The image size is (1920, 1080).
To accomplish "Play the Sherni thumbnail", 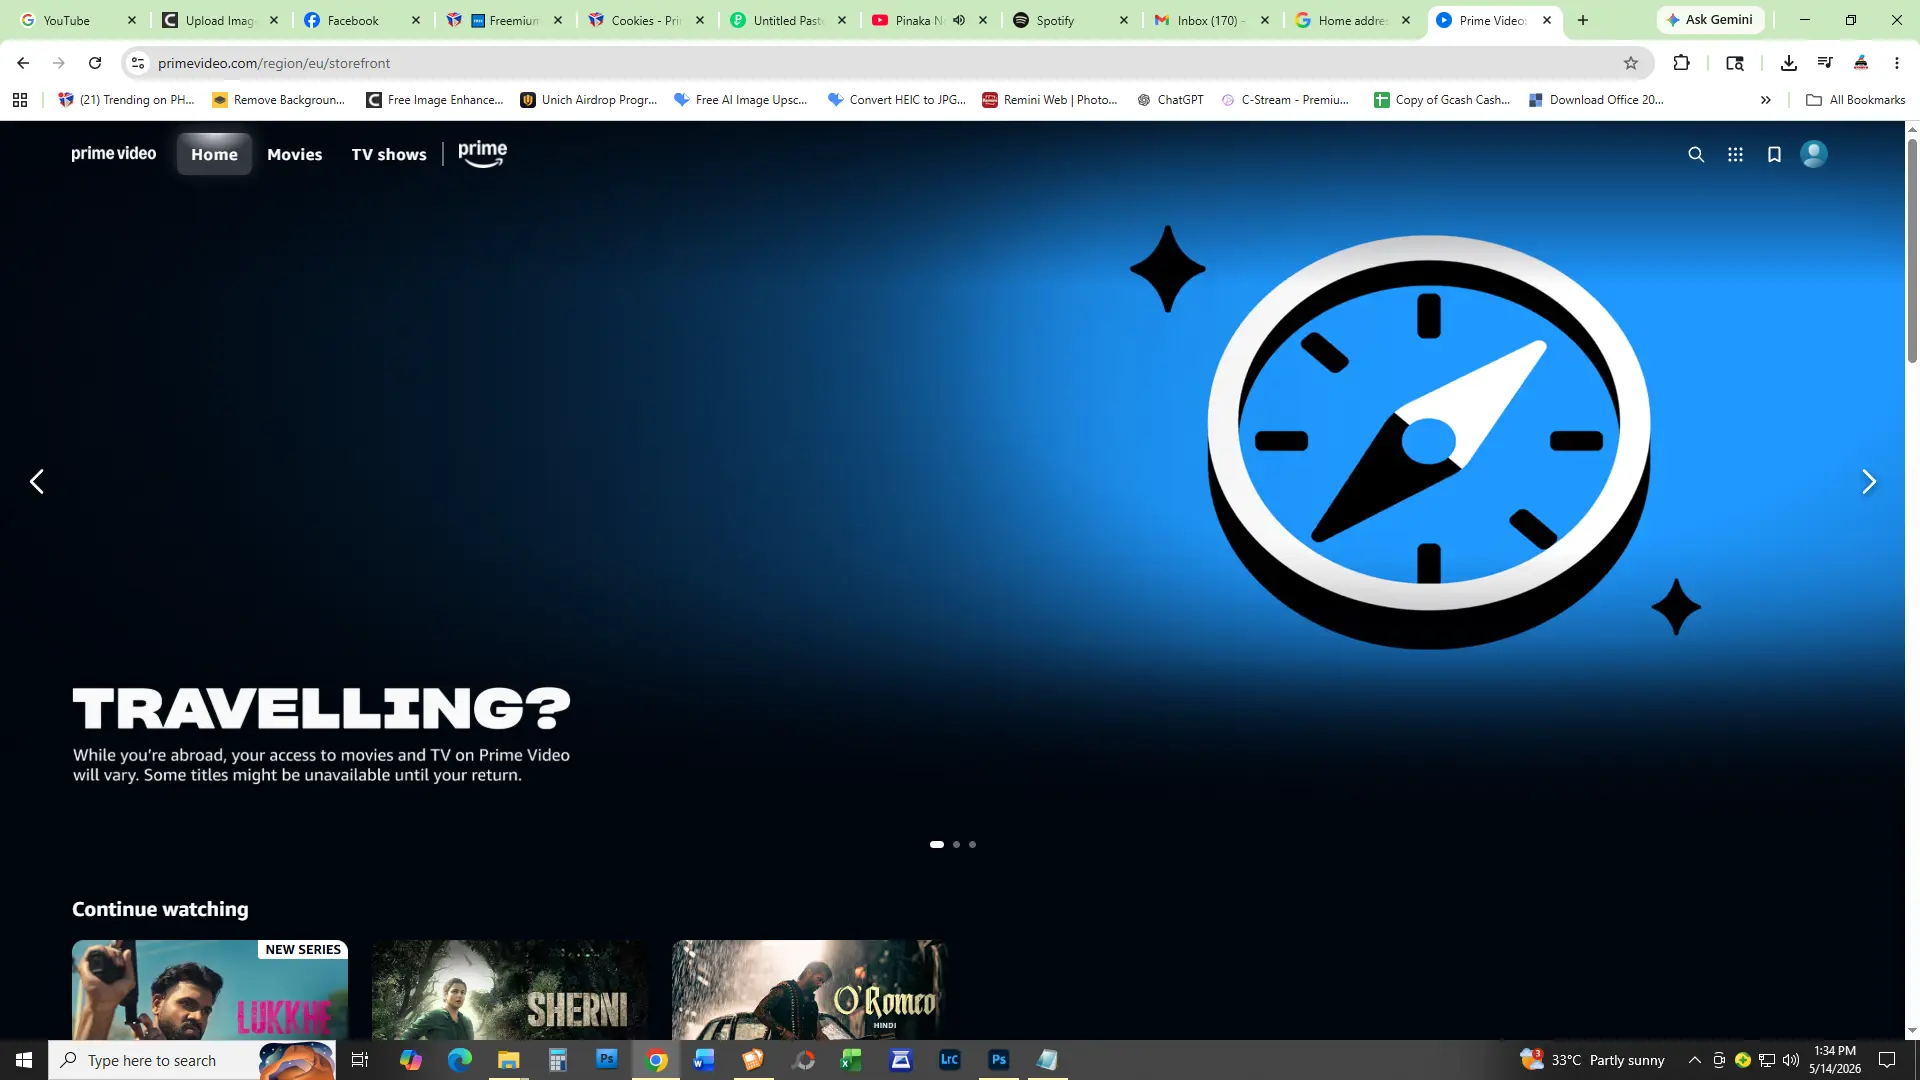I will coord(510,990).
